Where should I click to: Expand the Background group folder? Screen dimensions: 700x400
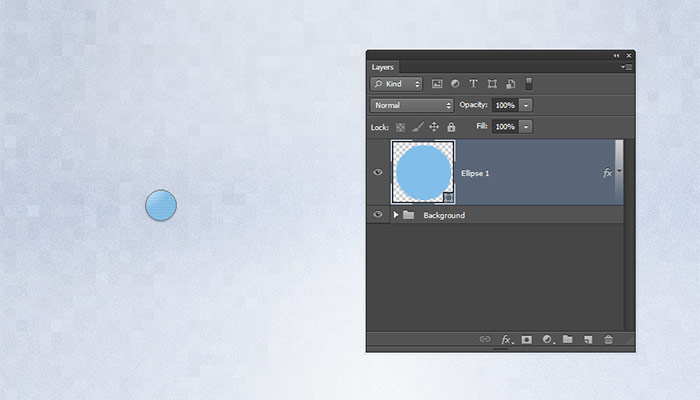tap(396, 215)
